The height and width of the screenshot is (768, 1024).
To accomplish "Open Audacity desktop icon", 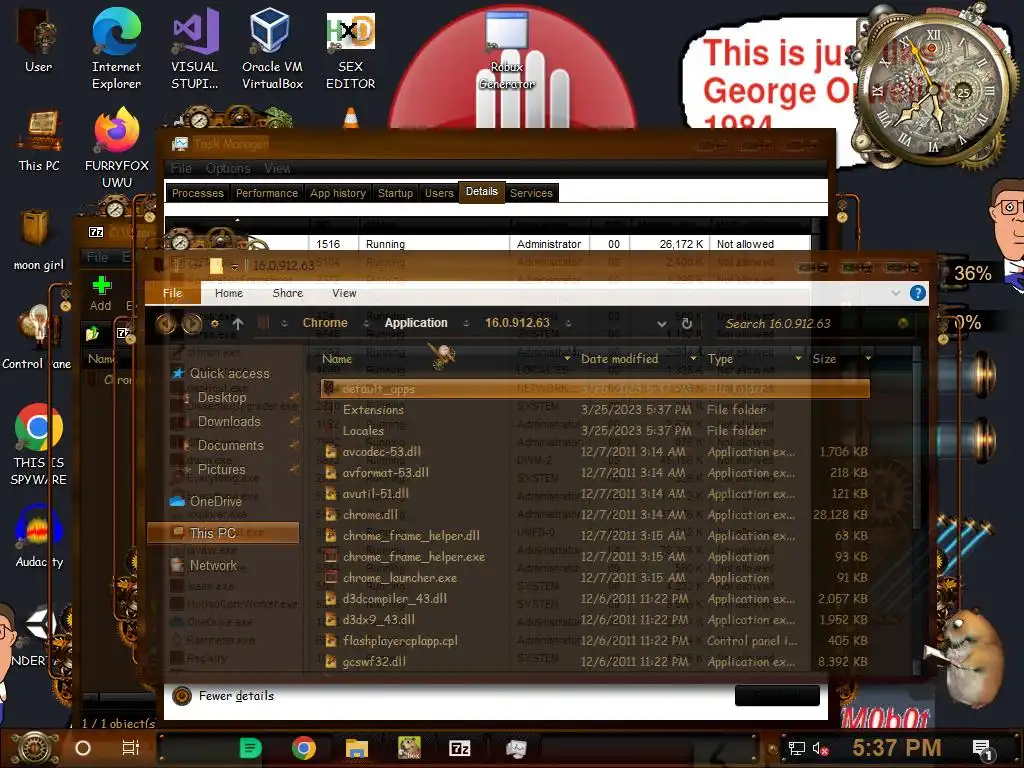I will click(39, 537).
